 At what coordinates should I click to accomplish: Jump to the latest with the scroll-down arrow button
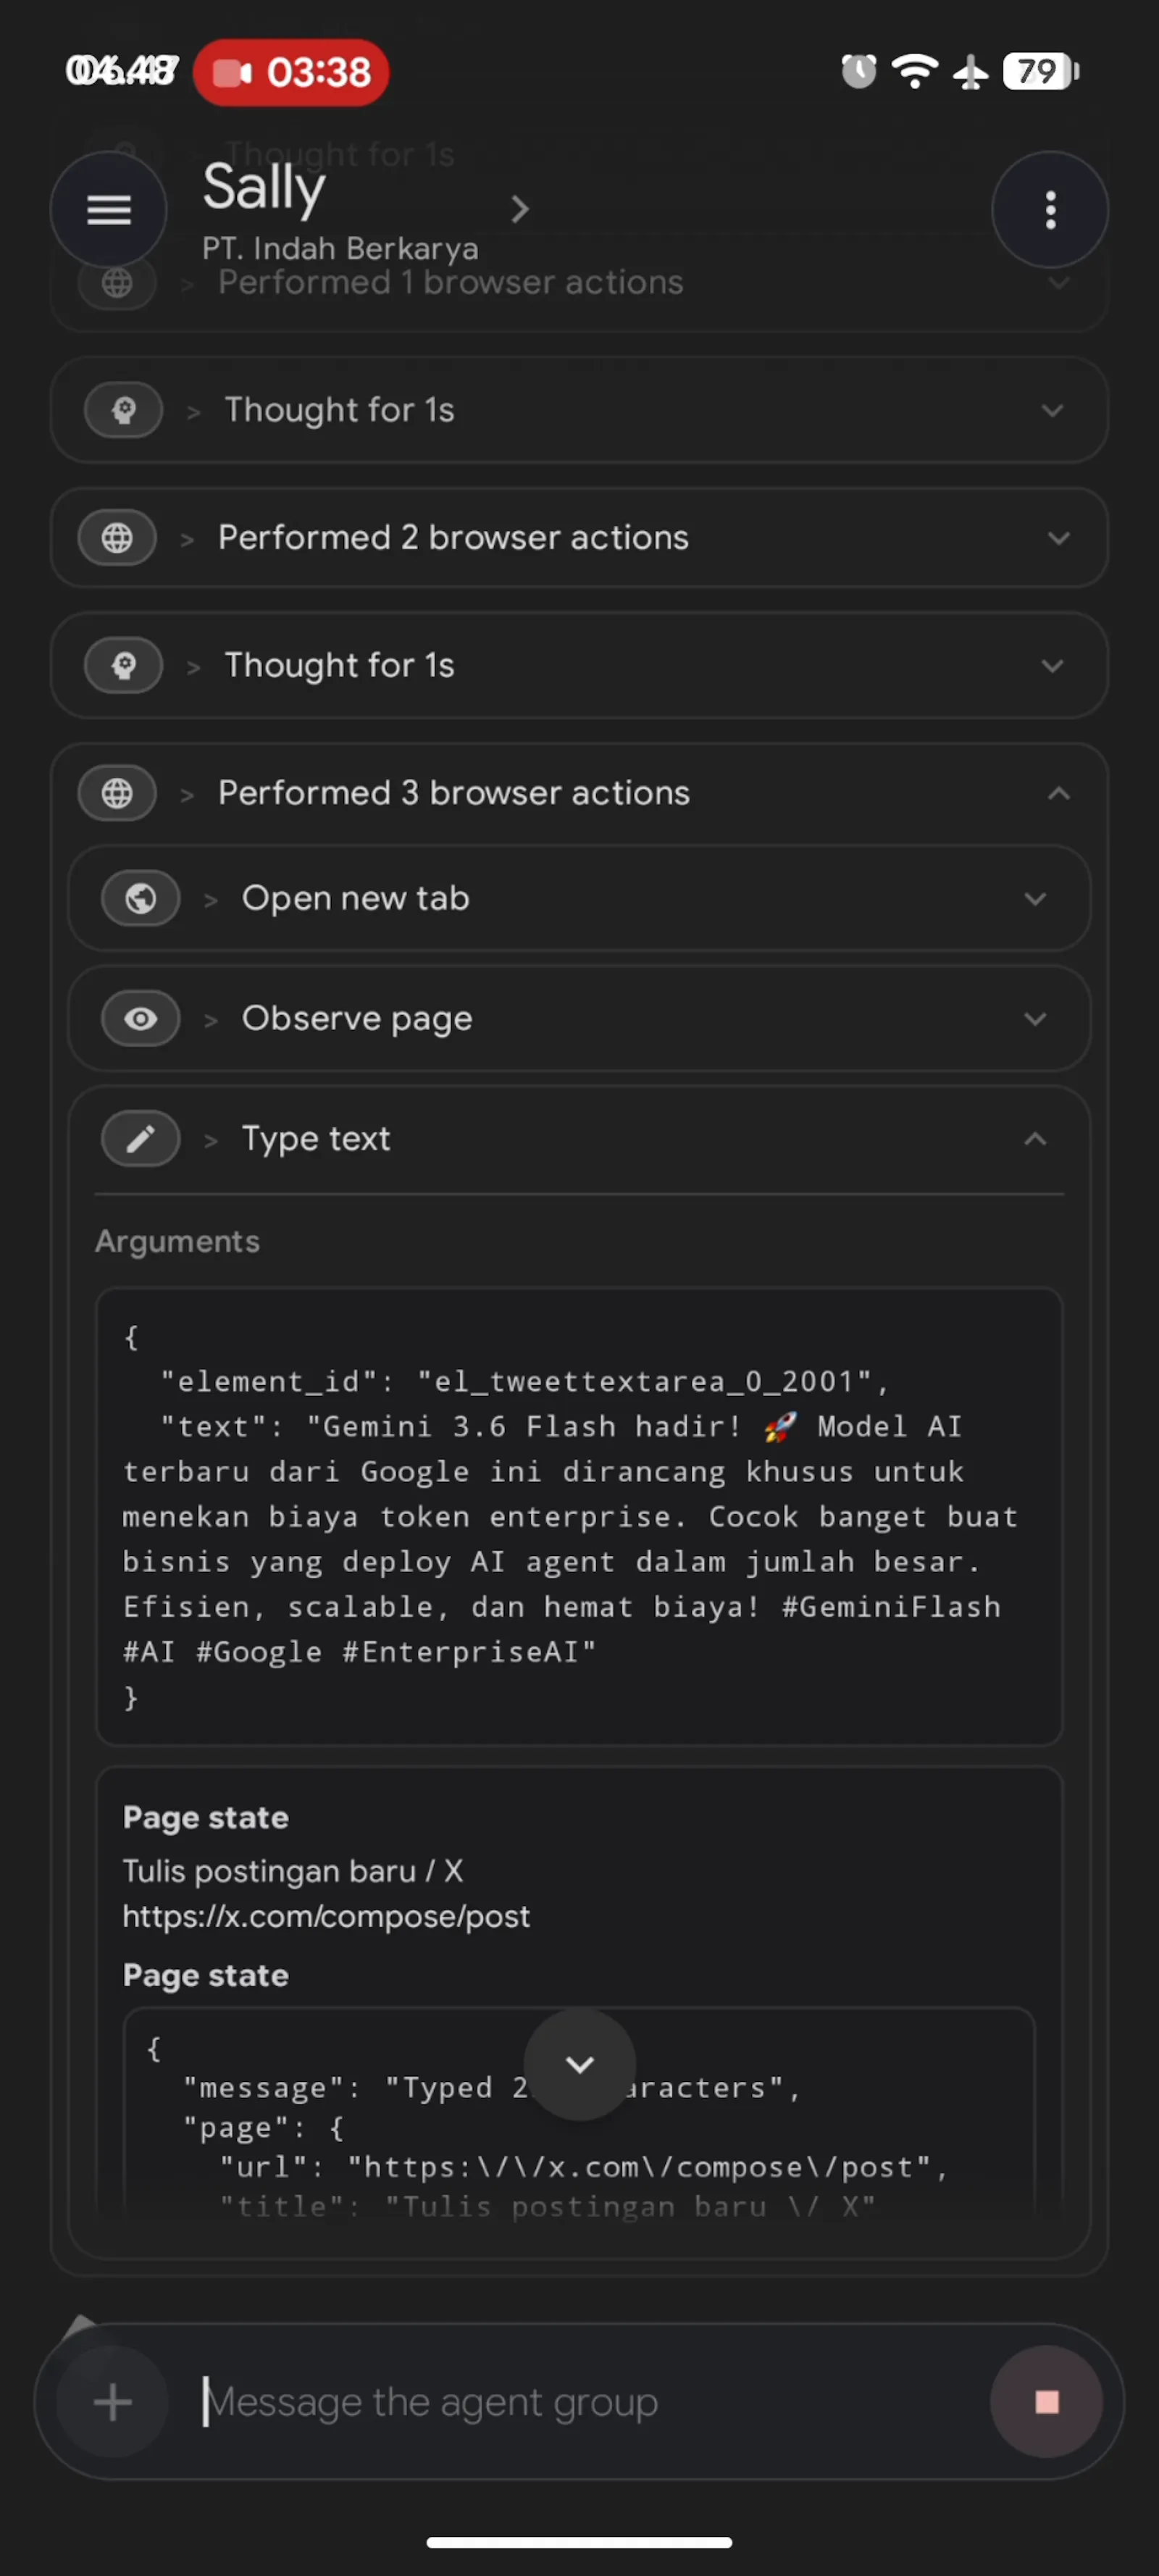click(x=580, y=2064)
